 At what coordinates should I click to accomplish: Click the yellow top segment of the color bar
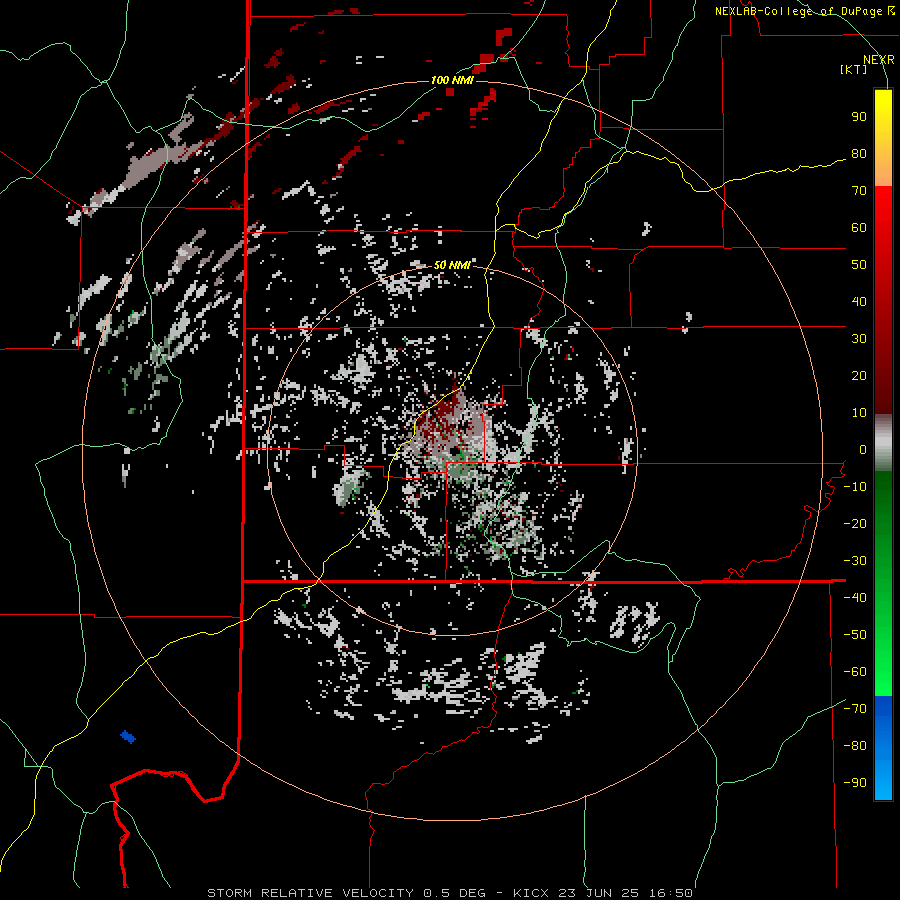click(883, 138)
